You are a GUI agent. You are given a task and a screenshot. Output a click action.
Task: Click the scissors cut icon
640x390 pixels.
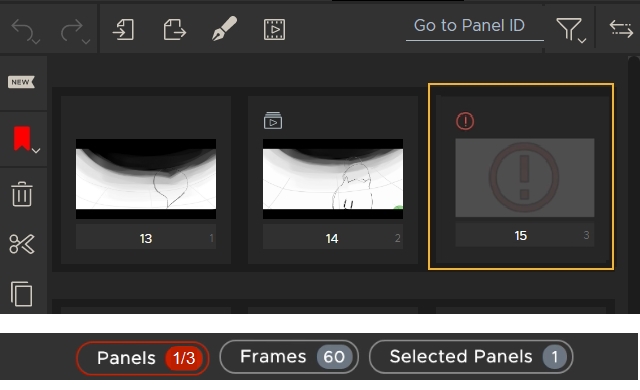click(x=22, y=244)
